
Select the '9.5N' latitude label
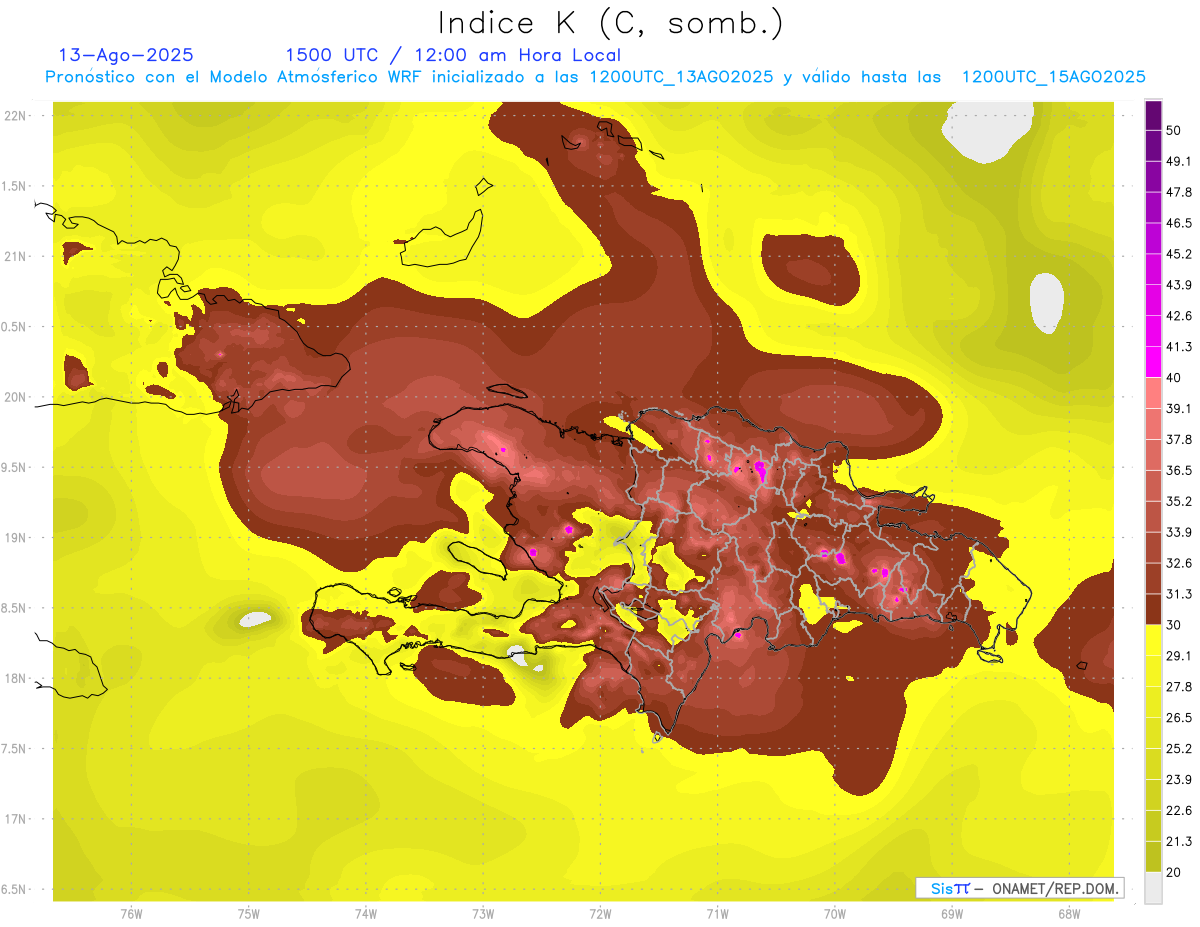(x=15, y=468)
